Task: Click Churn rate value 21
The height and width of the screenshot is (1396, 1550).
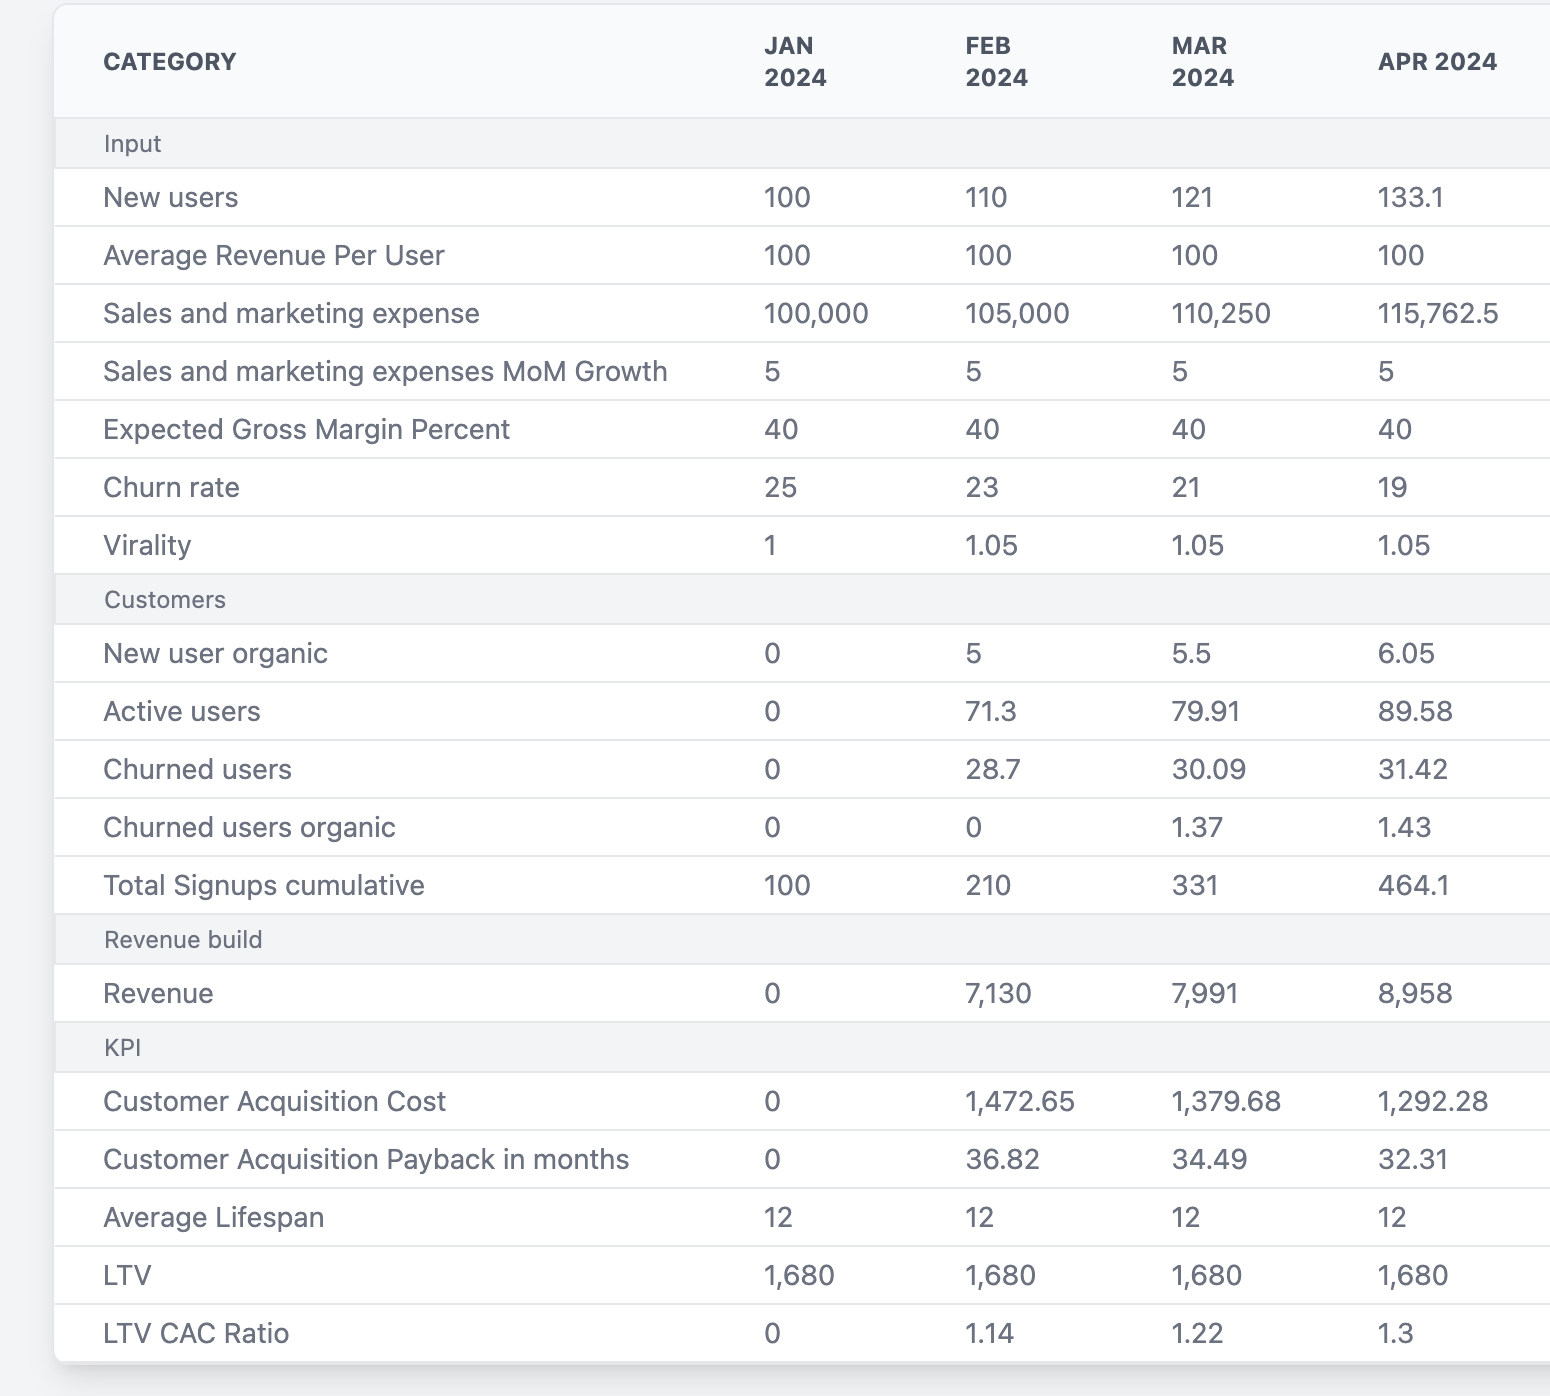Action: 1186,487
